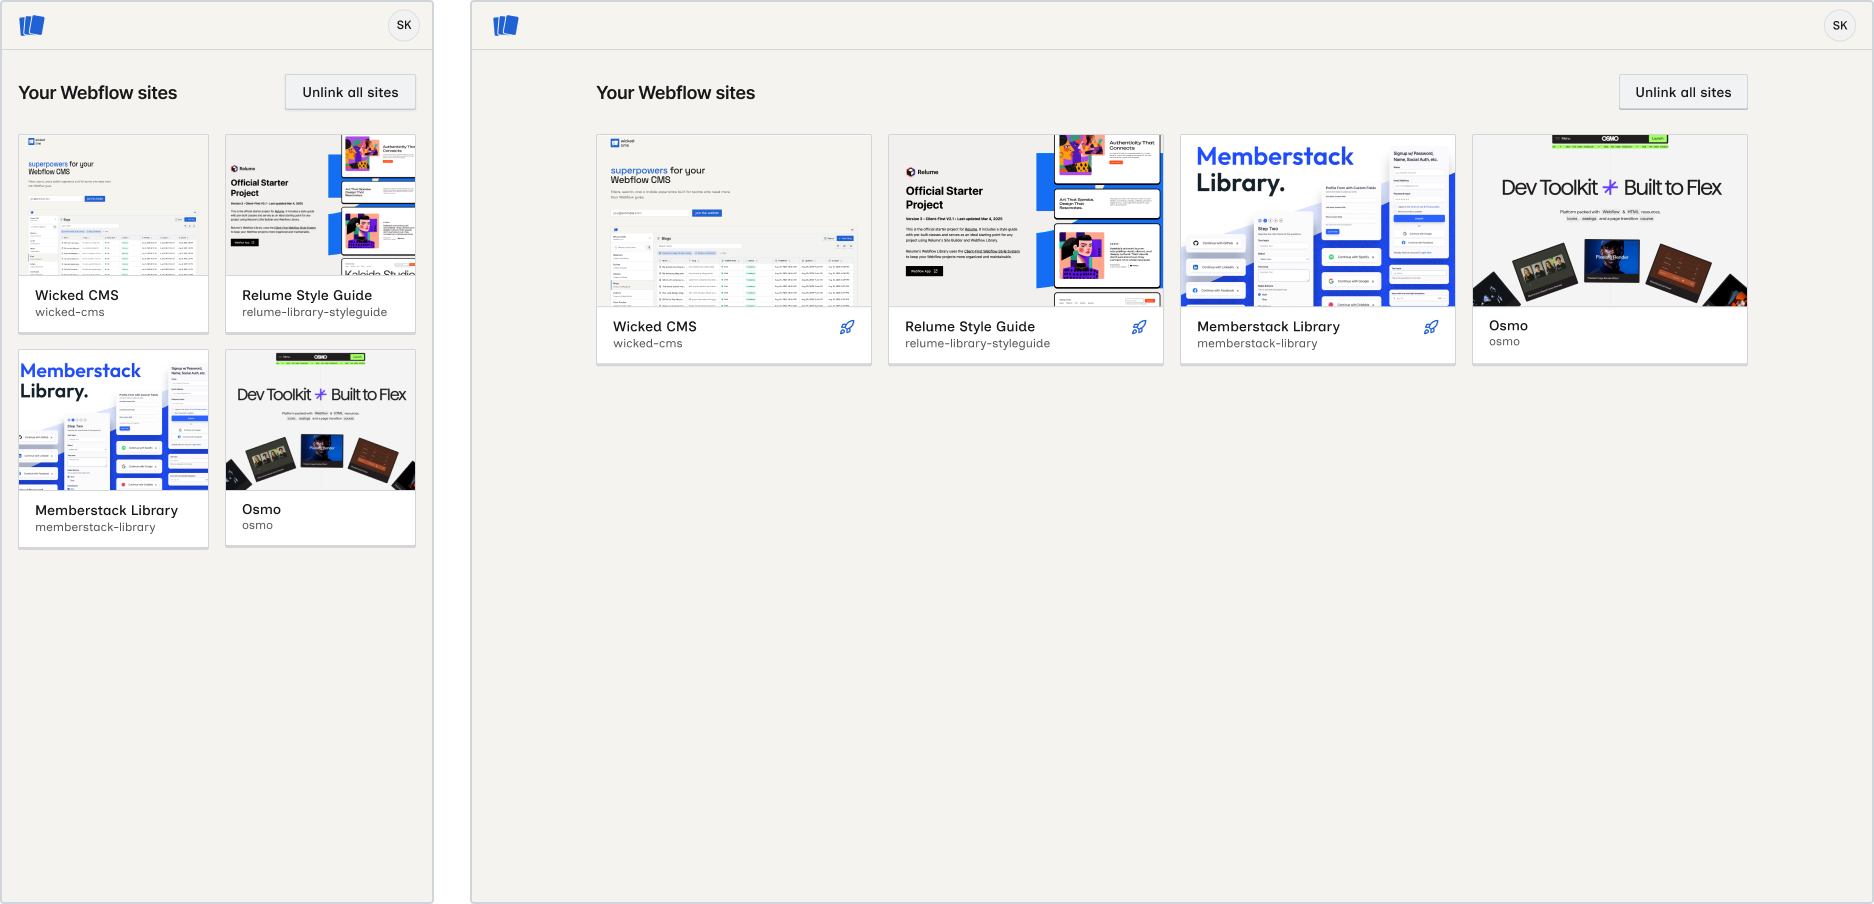Open the Wicked CMS thumbnail in the right panel
This screenshot has width=1874, height=904.
pos(734,221)
